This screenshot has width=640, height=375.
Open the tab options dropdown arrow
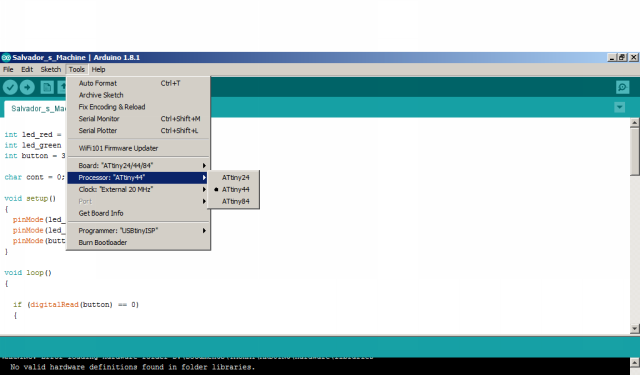(620, 107)
